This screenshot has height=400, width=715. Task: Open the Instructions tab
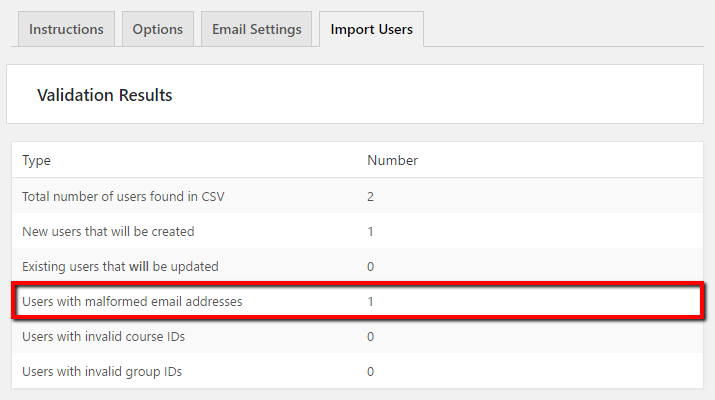click(66, 29)
